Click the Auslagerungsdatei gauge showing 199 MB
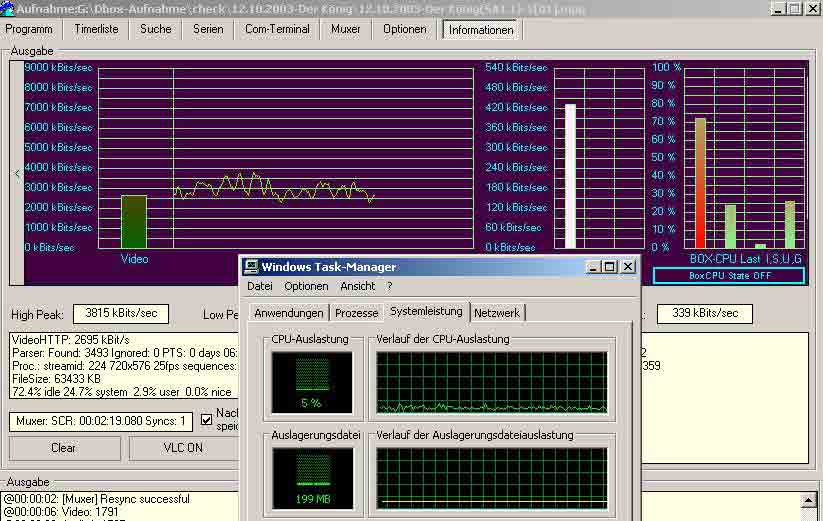Viewport: 823px width, 521px height. point(312,477)
